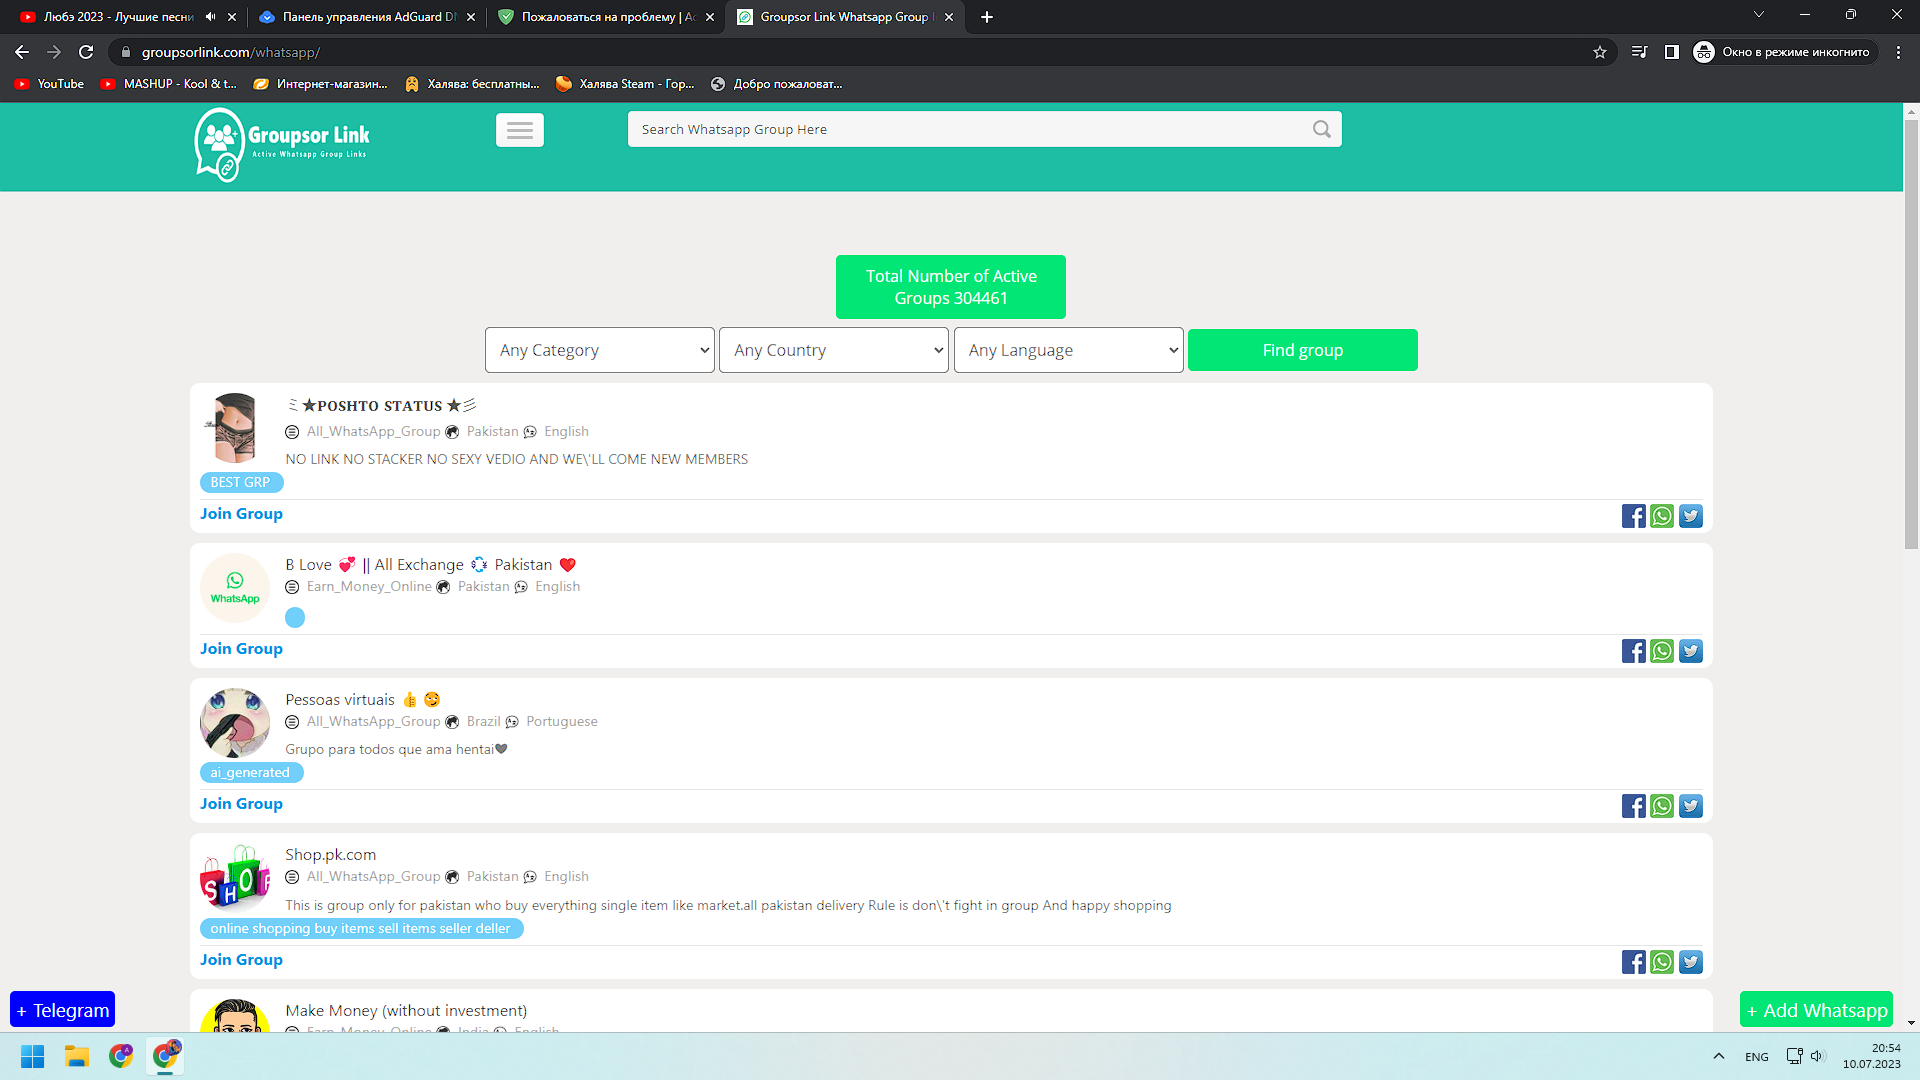Click Find group button
This screenshot has width=1920, height=1080.
(1302, 350)
